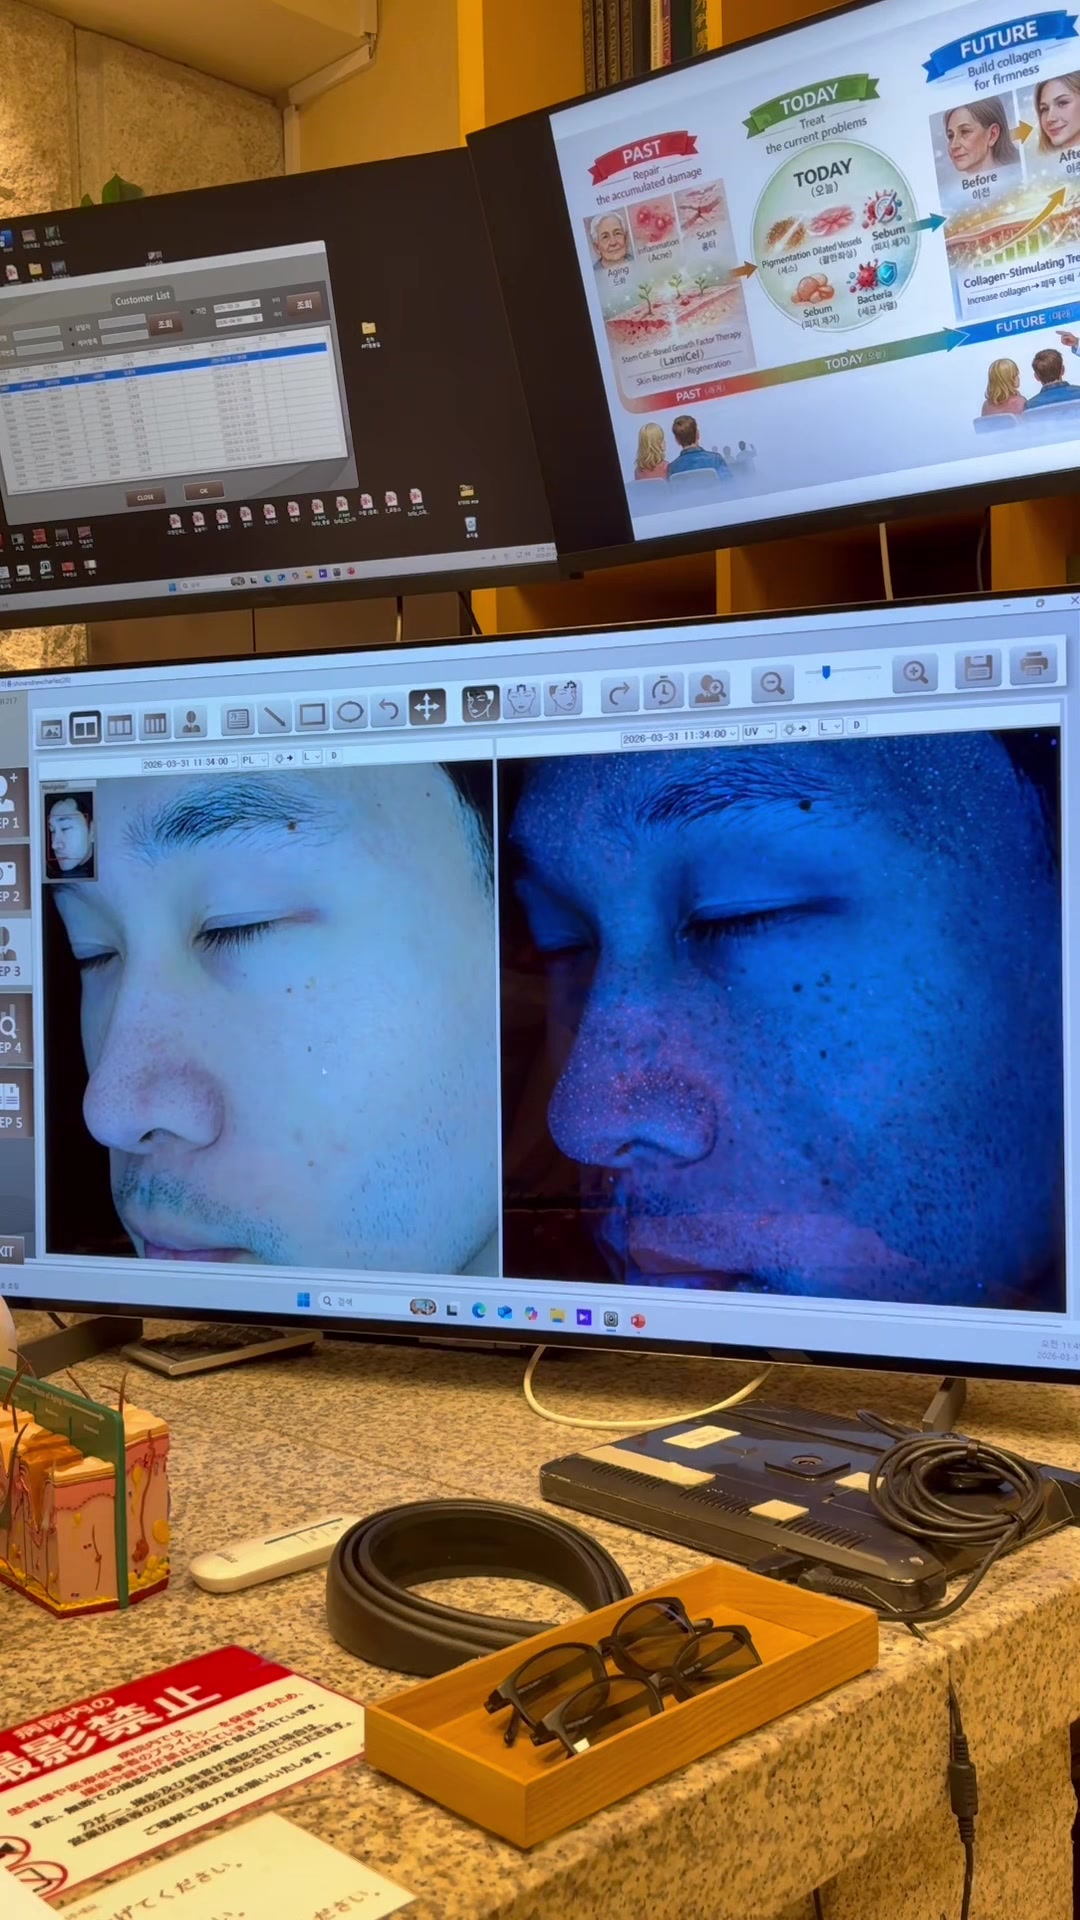
Task: Select the highlighted face view icon
Action: [480, 704]
